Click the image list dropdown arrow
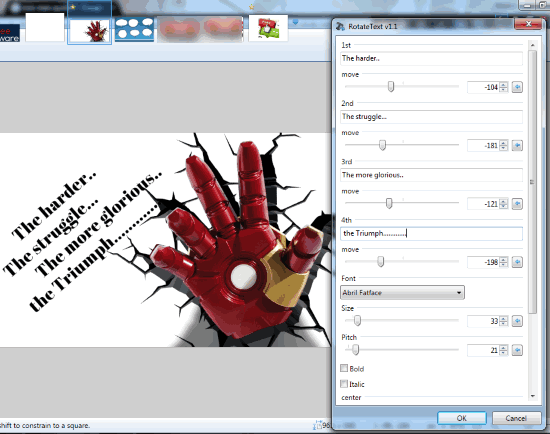550x434 pixels. point(295,22)
